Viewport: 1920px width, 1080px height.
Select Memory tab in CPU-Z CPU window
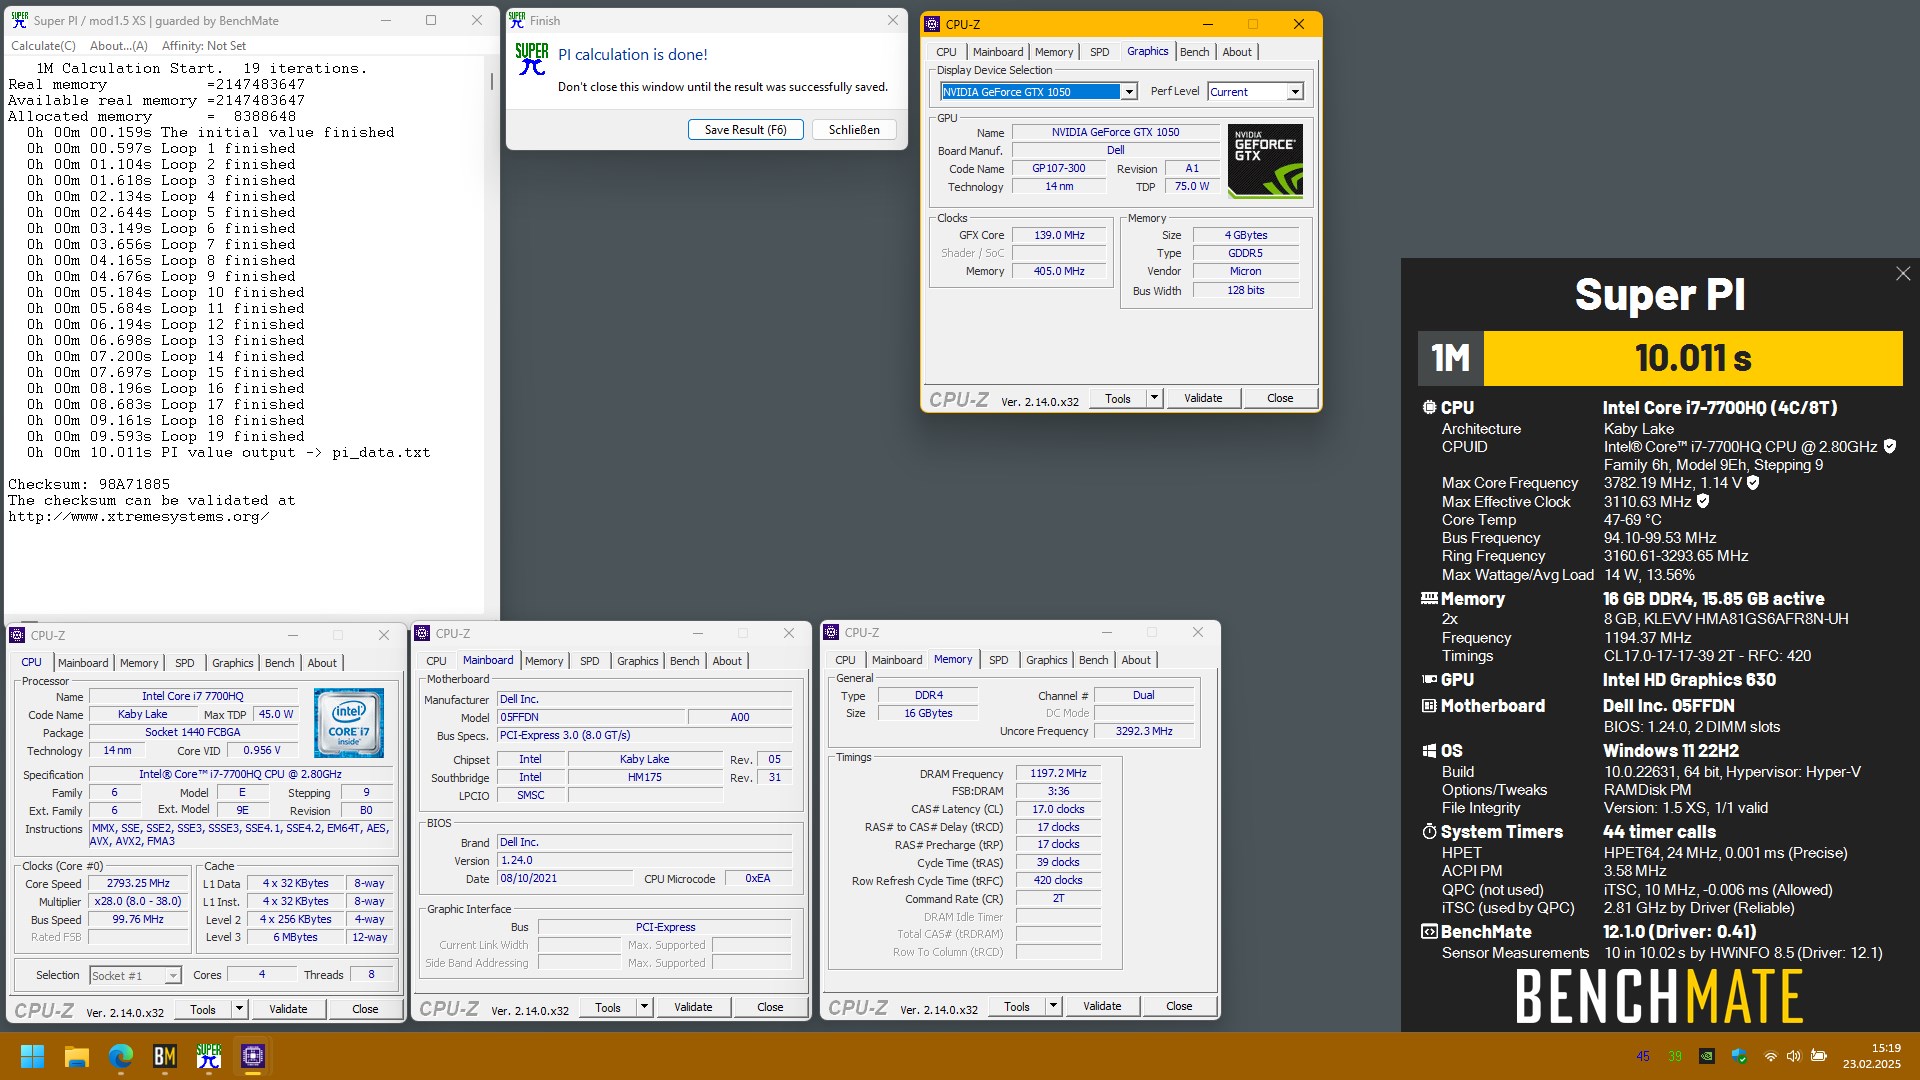pos(139,663)
